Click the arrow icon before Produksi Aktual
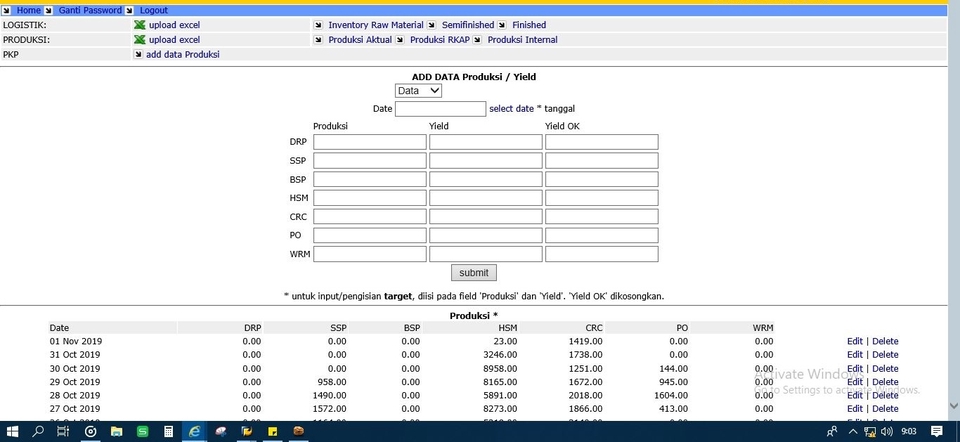960x442 pixels. tap(318, 40)
